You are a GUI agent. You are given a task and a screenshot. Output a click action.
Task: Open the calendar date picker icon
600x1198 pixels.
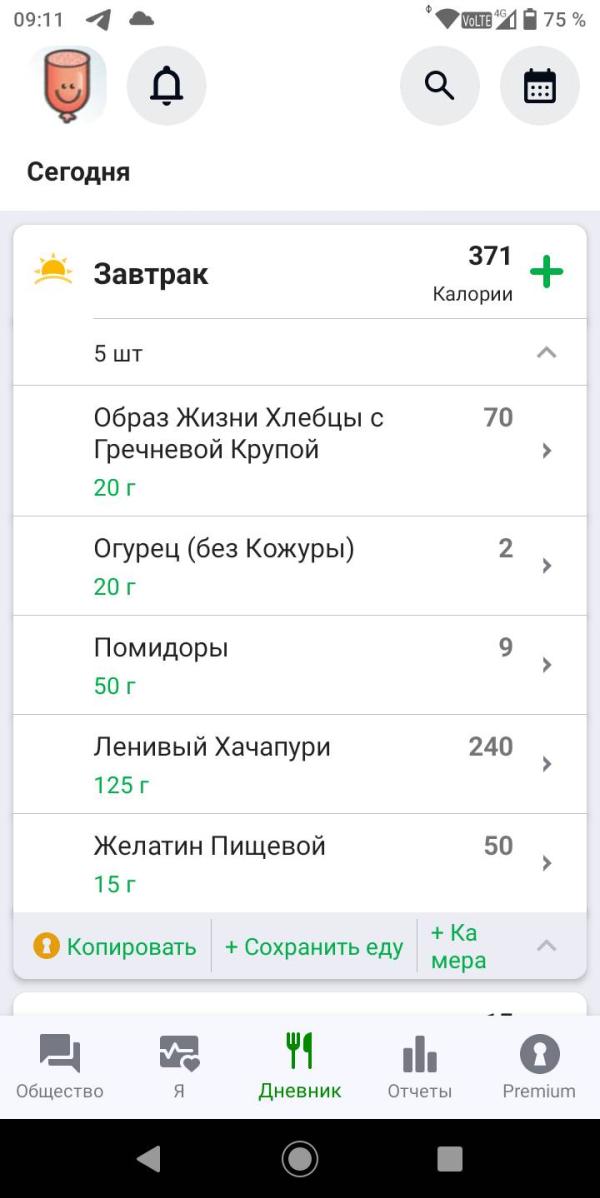coord(540,86)
